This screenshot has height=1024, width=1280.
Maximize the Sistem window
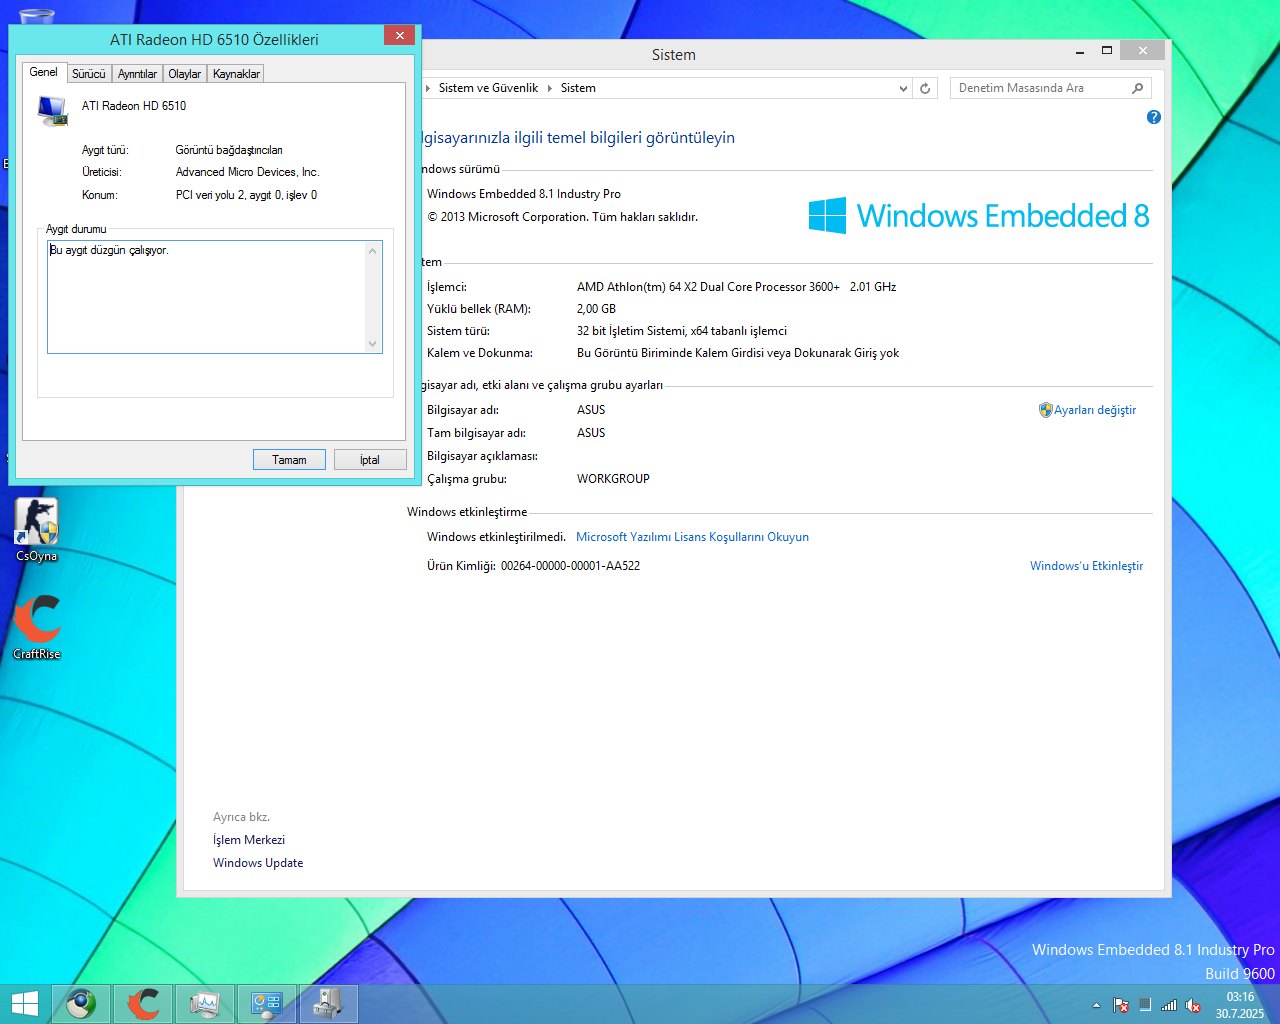pyautogui.click(x=1107, y=50)
